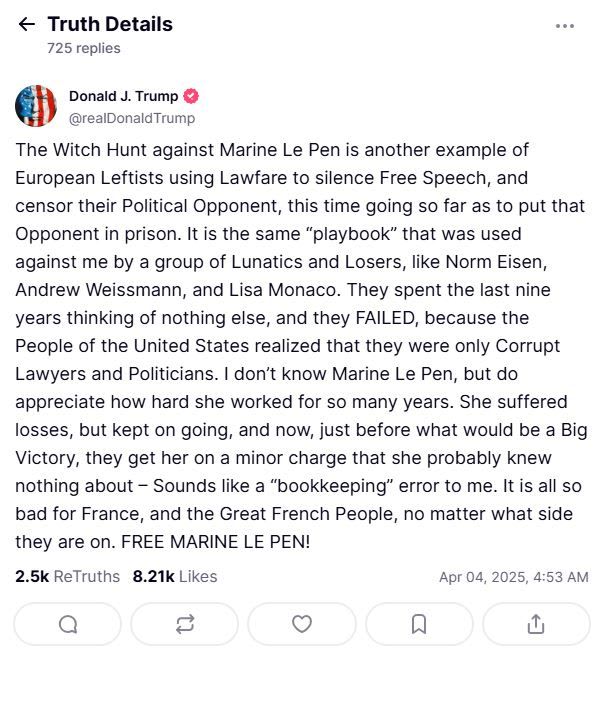Open the three-dot more options menu
Screen dimensions: 602x722
pos(565,26)
